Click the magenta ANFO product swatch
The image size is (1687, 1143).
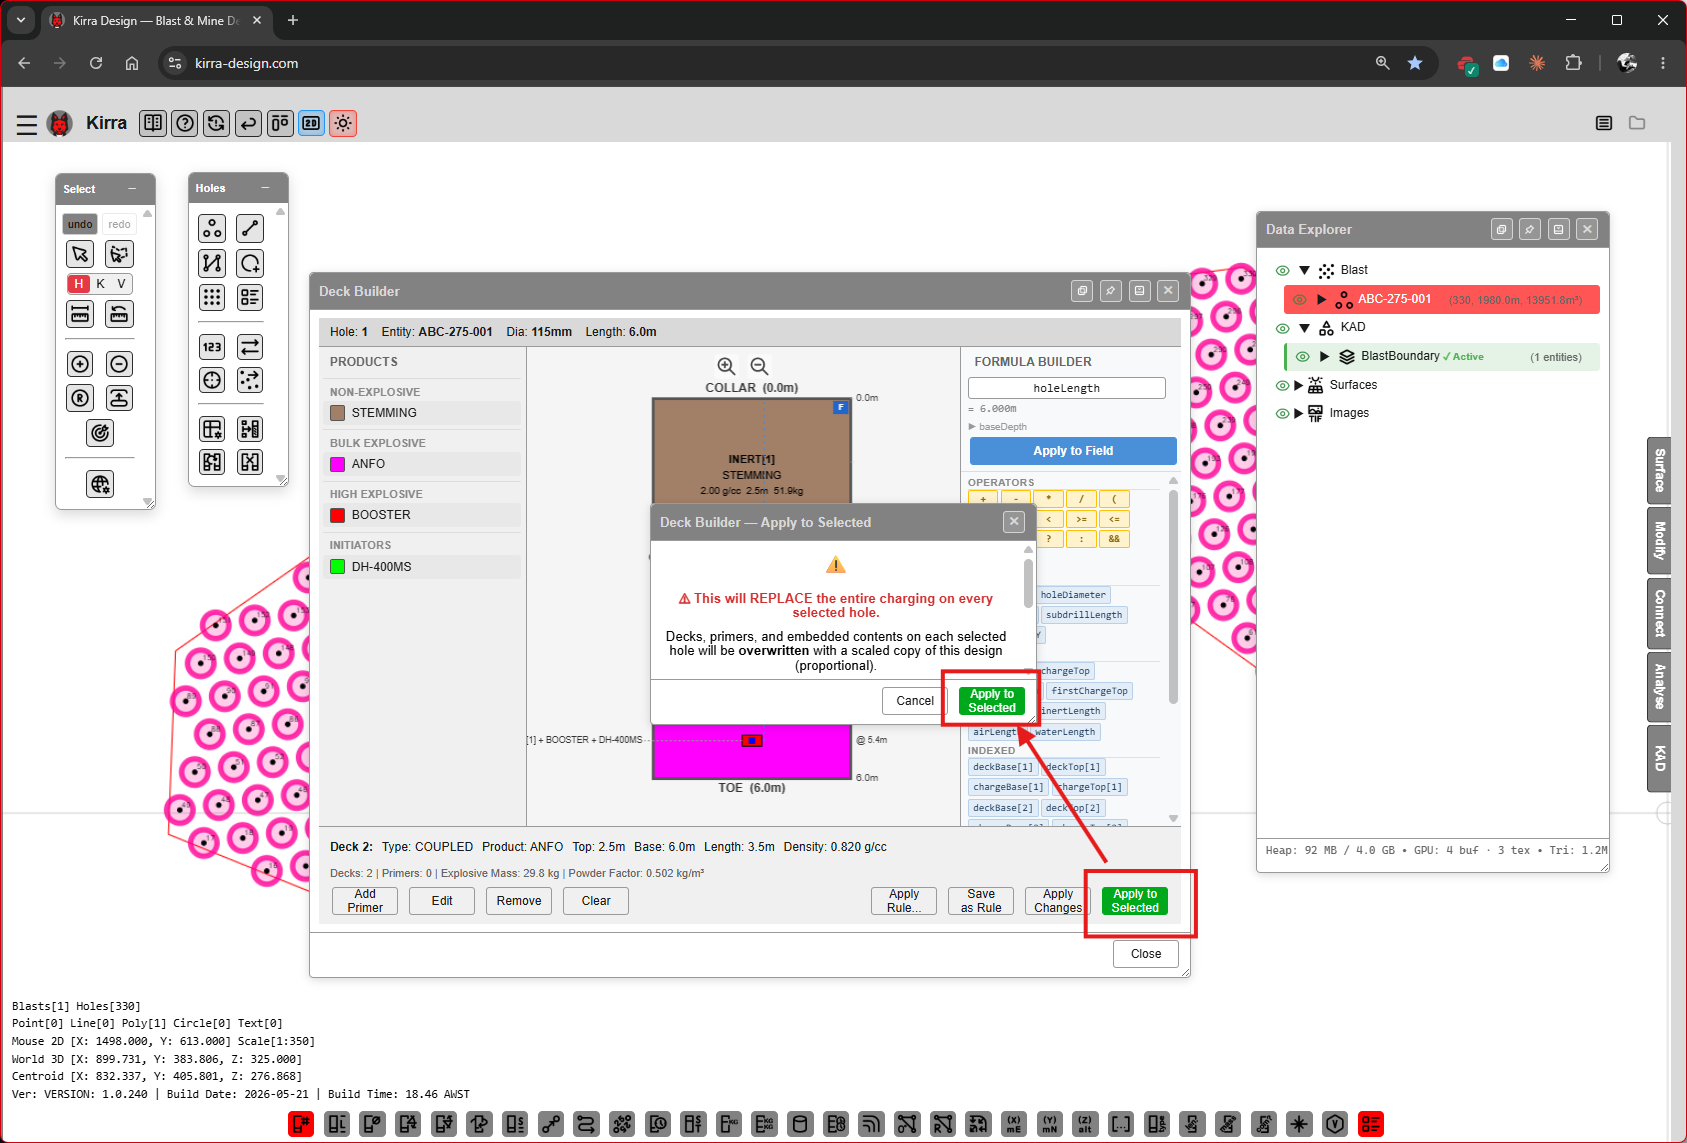[338, 464]
